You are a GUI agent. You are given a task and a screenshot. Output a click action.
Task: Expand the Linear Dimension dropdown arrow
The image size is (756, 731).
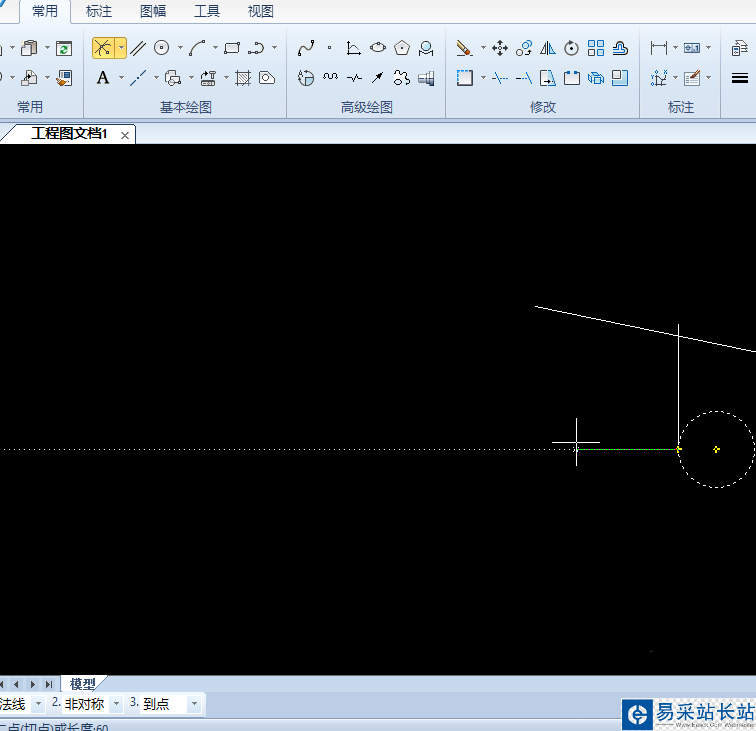tap(675, 48)
